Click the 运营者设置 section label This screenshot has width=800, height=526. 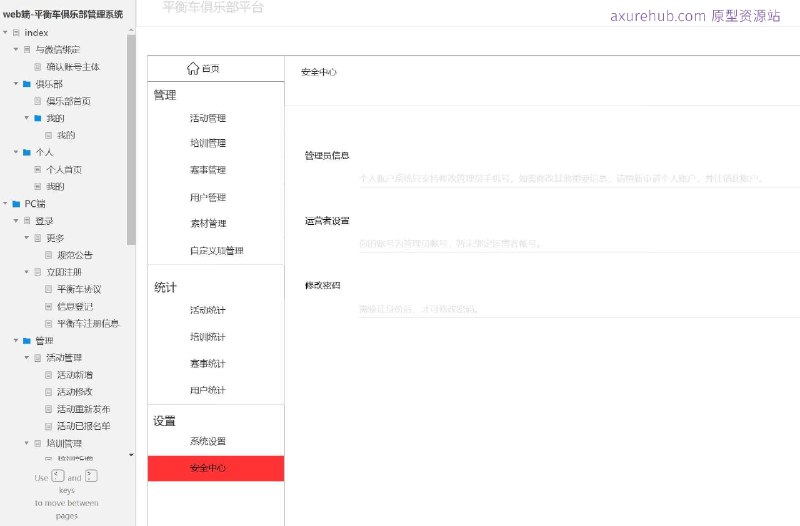pyautogui.click(x=327, y=220)
